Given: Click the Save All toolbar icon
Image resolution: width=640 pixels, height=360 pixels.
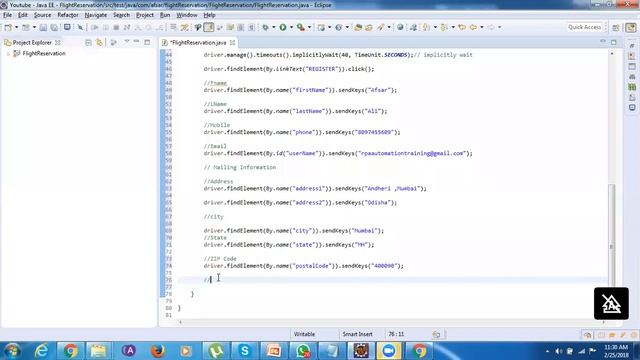Looking at the screenshot, I should coord(54,27).
